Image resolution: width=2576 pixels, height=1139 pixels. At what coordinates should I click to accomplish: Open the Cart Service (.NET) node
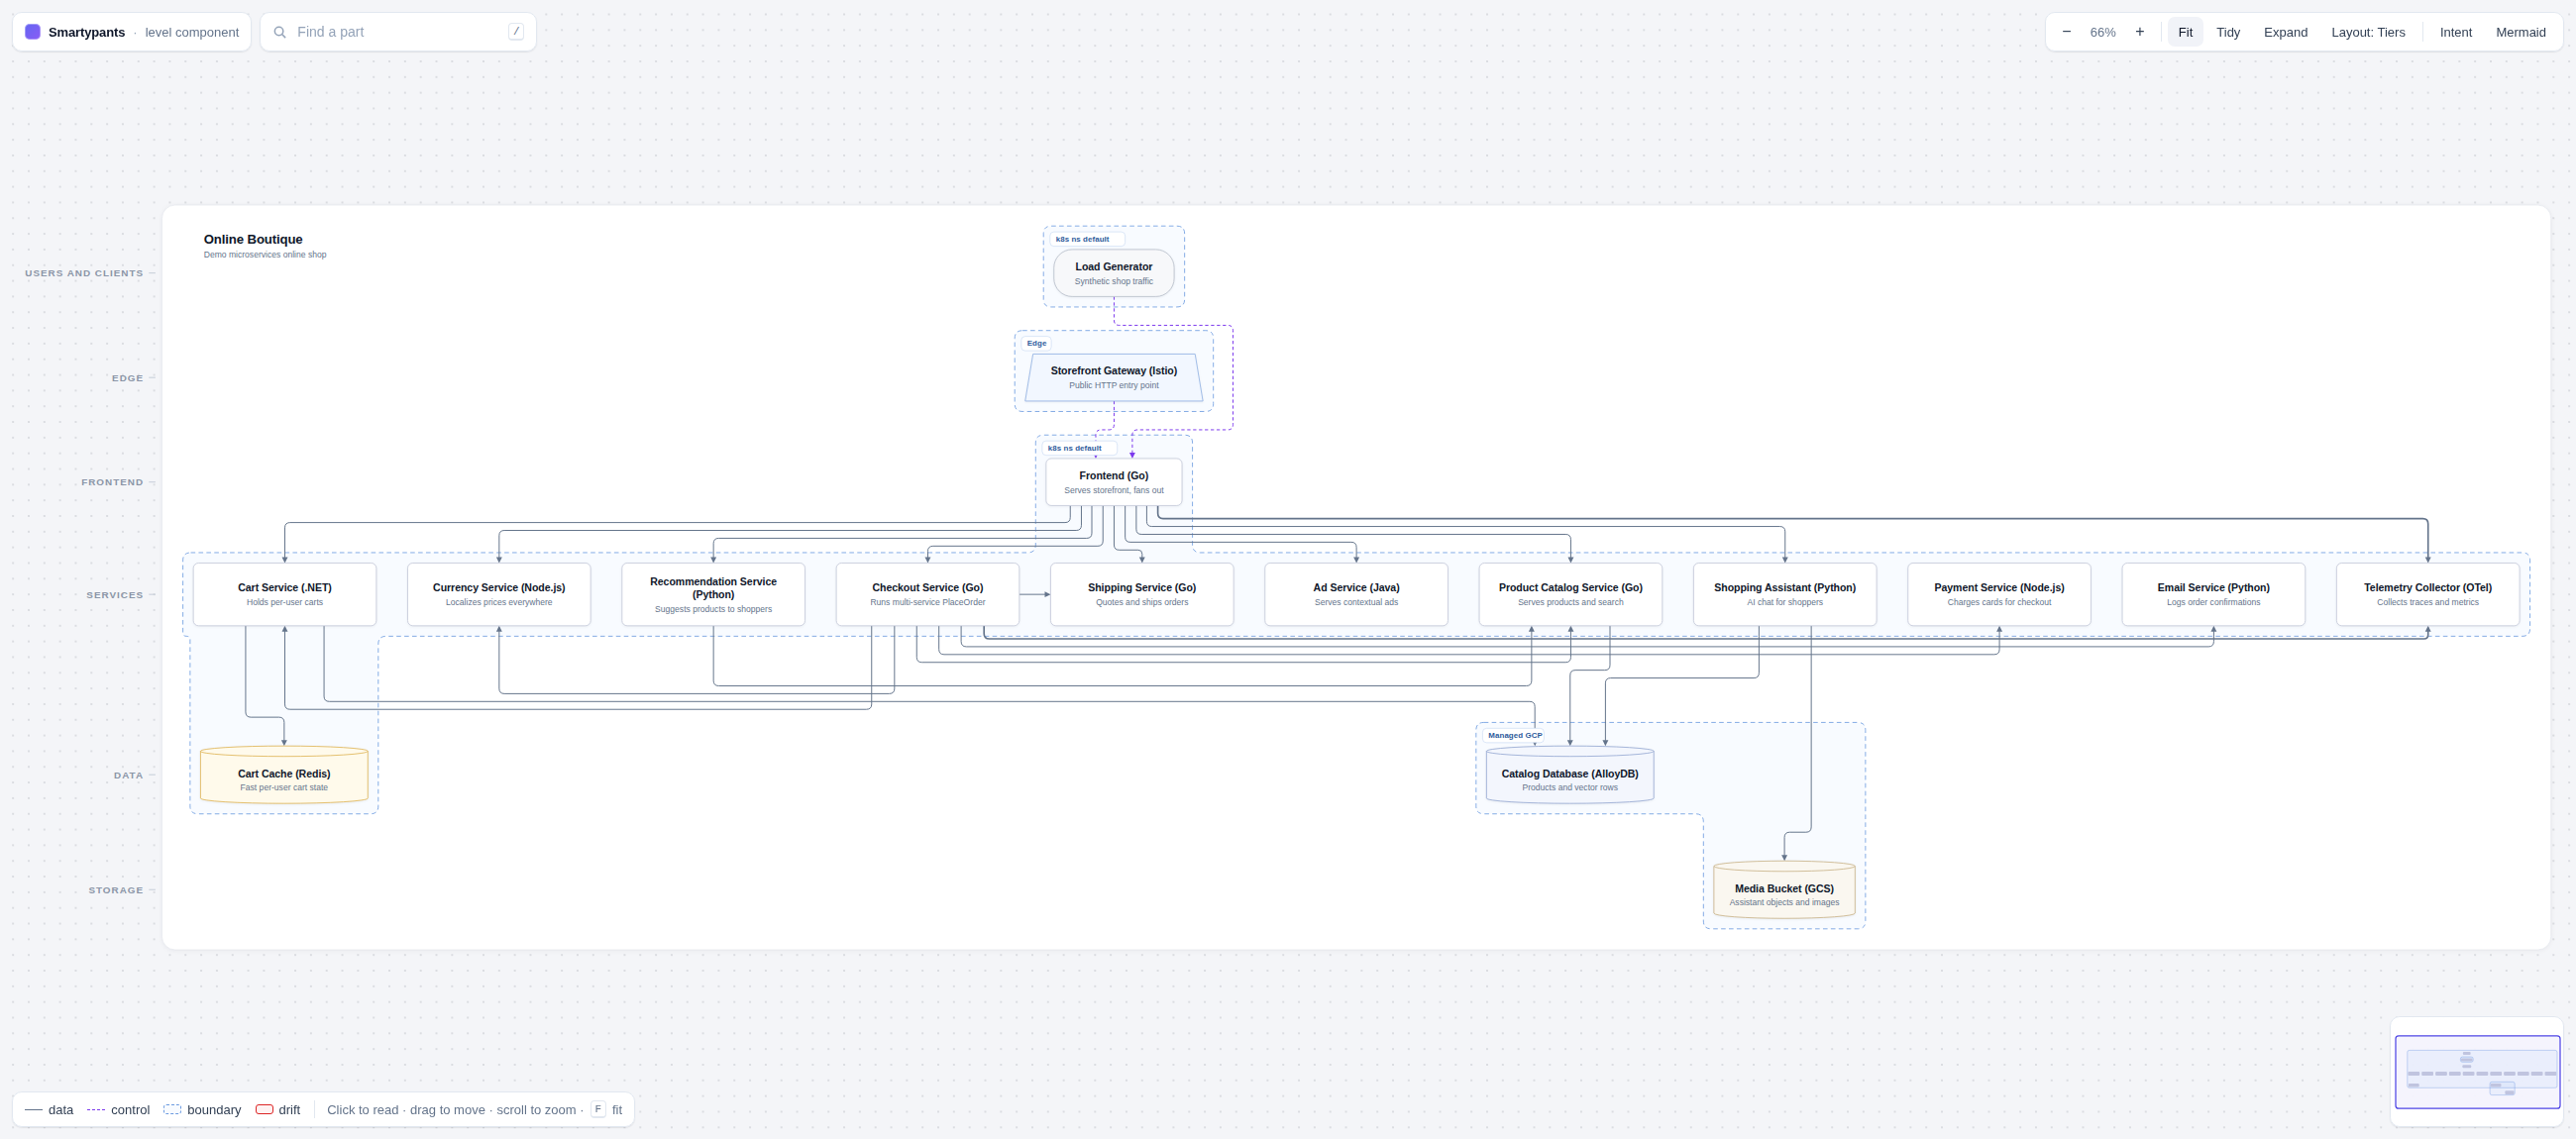(284, 594)
